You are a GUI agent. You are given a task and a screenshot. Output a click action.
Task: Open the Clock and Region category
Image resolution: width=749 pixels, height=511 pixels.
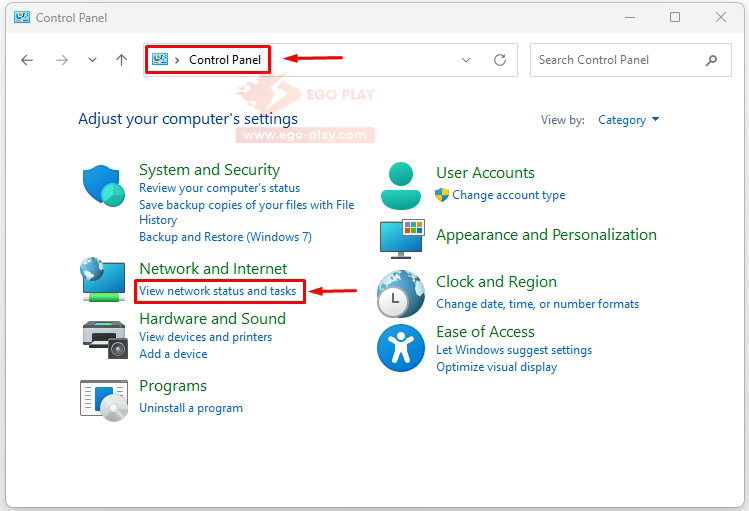(496, 282)
